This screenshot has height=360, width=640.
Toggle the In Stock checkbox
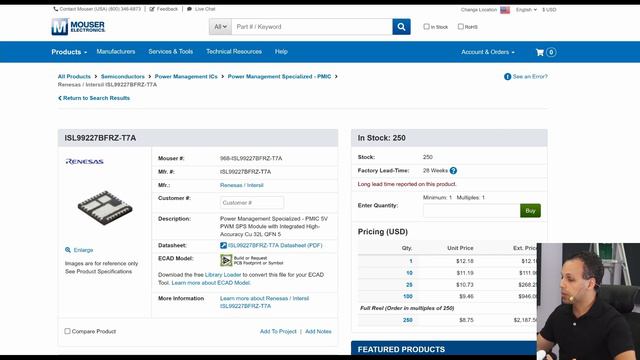click(x=427, y=27)
